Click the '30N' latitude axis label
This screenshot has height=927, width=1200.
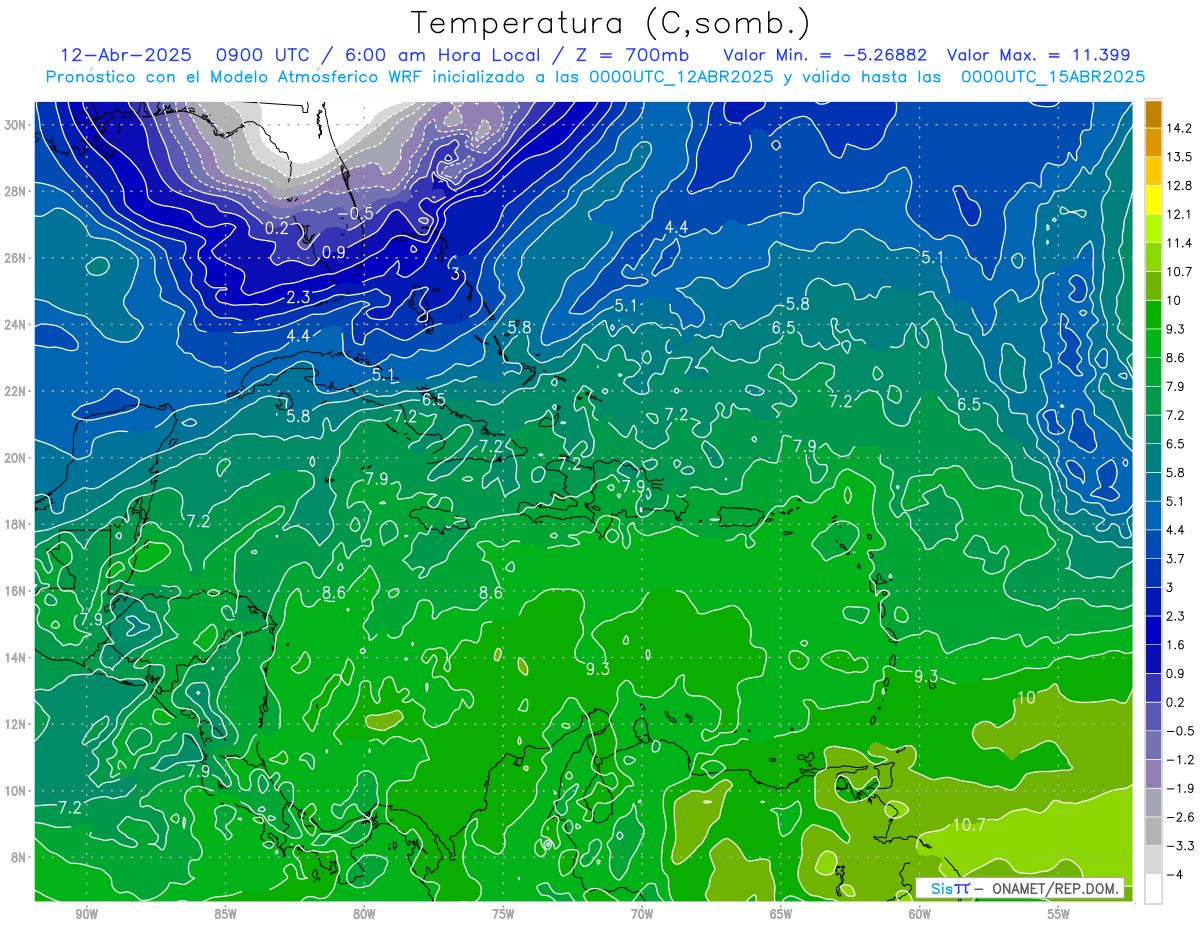click(x=17, y=124)
